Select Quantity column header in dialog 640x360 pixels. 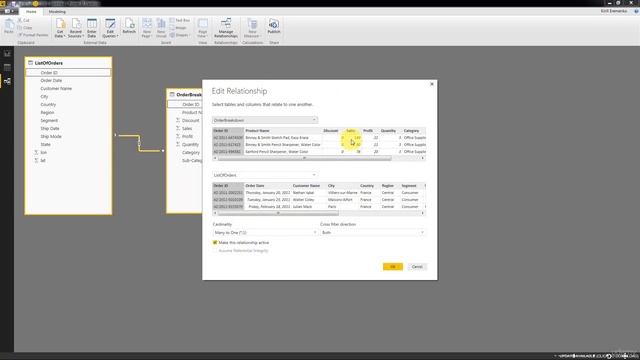(388, 131)
